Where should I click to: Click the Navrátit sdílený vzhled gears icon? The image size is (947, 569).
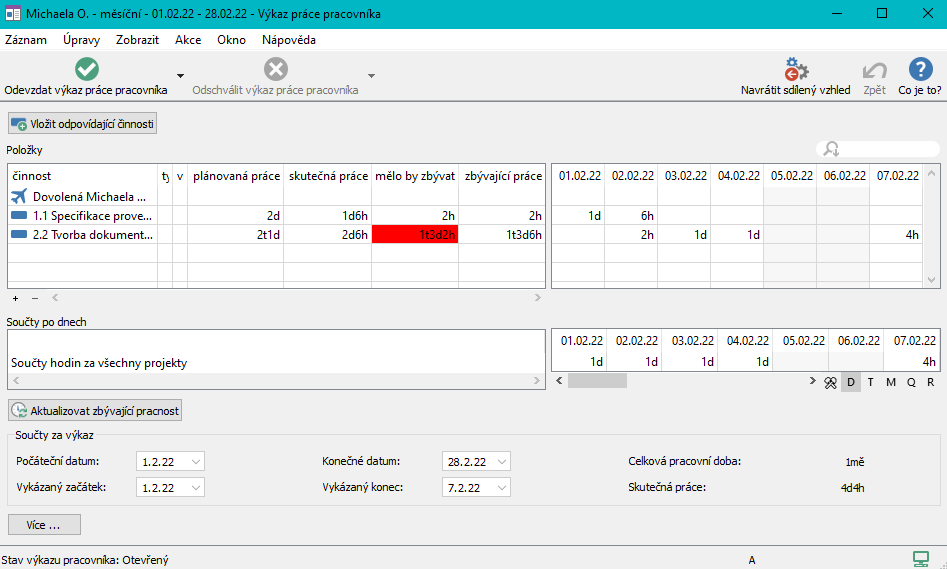pos(796,69)
